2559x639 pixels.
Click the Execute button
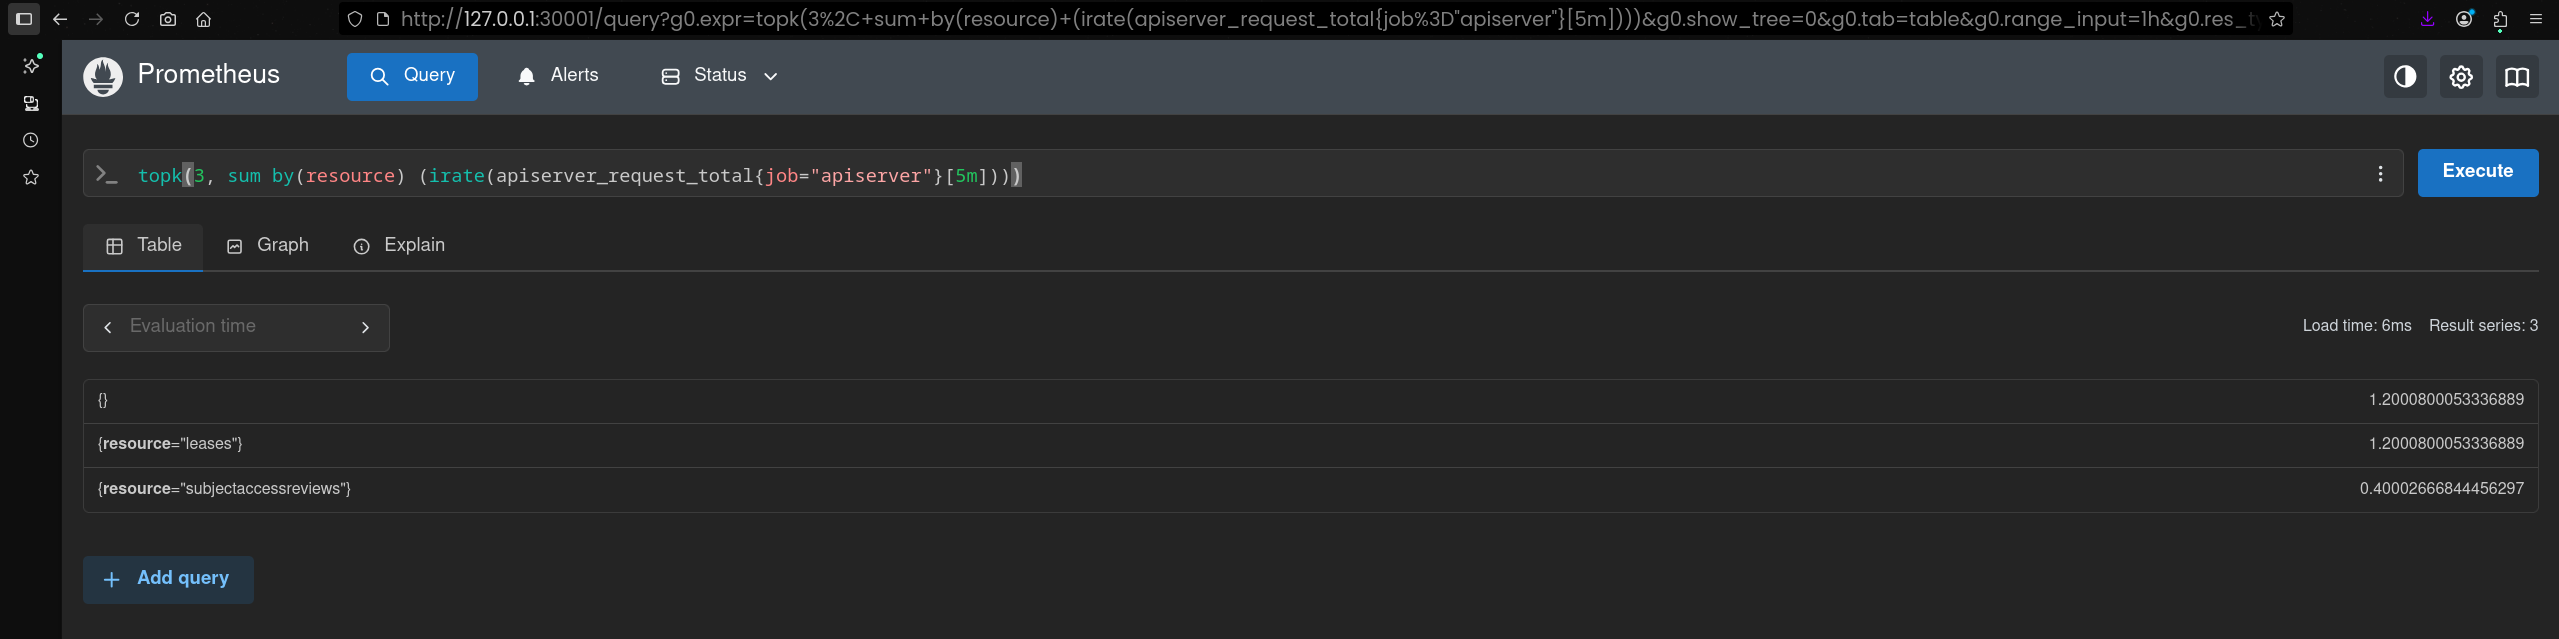pyautogui.click(x=2478, y=172)
